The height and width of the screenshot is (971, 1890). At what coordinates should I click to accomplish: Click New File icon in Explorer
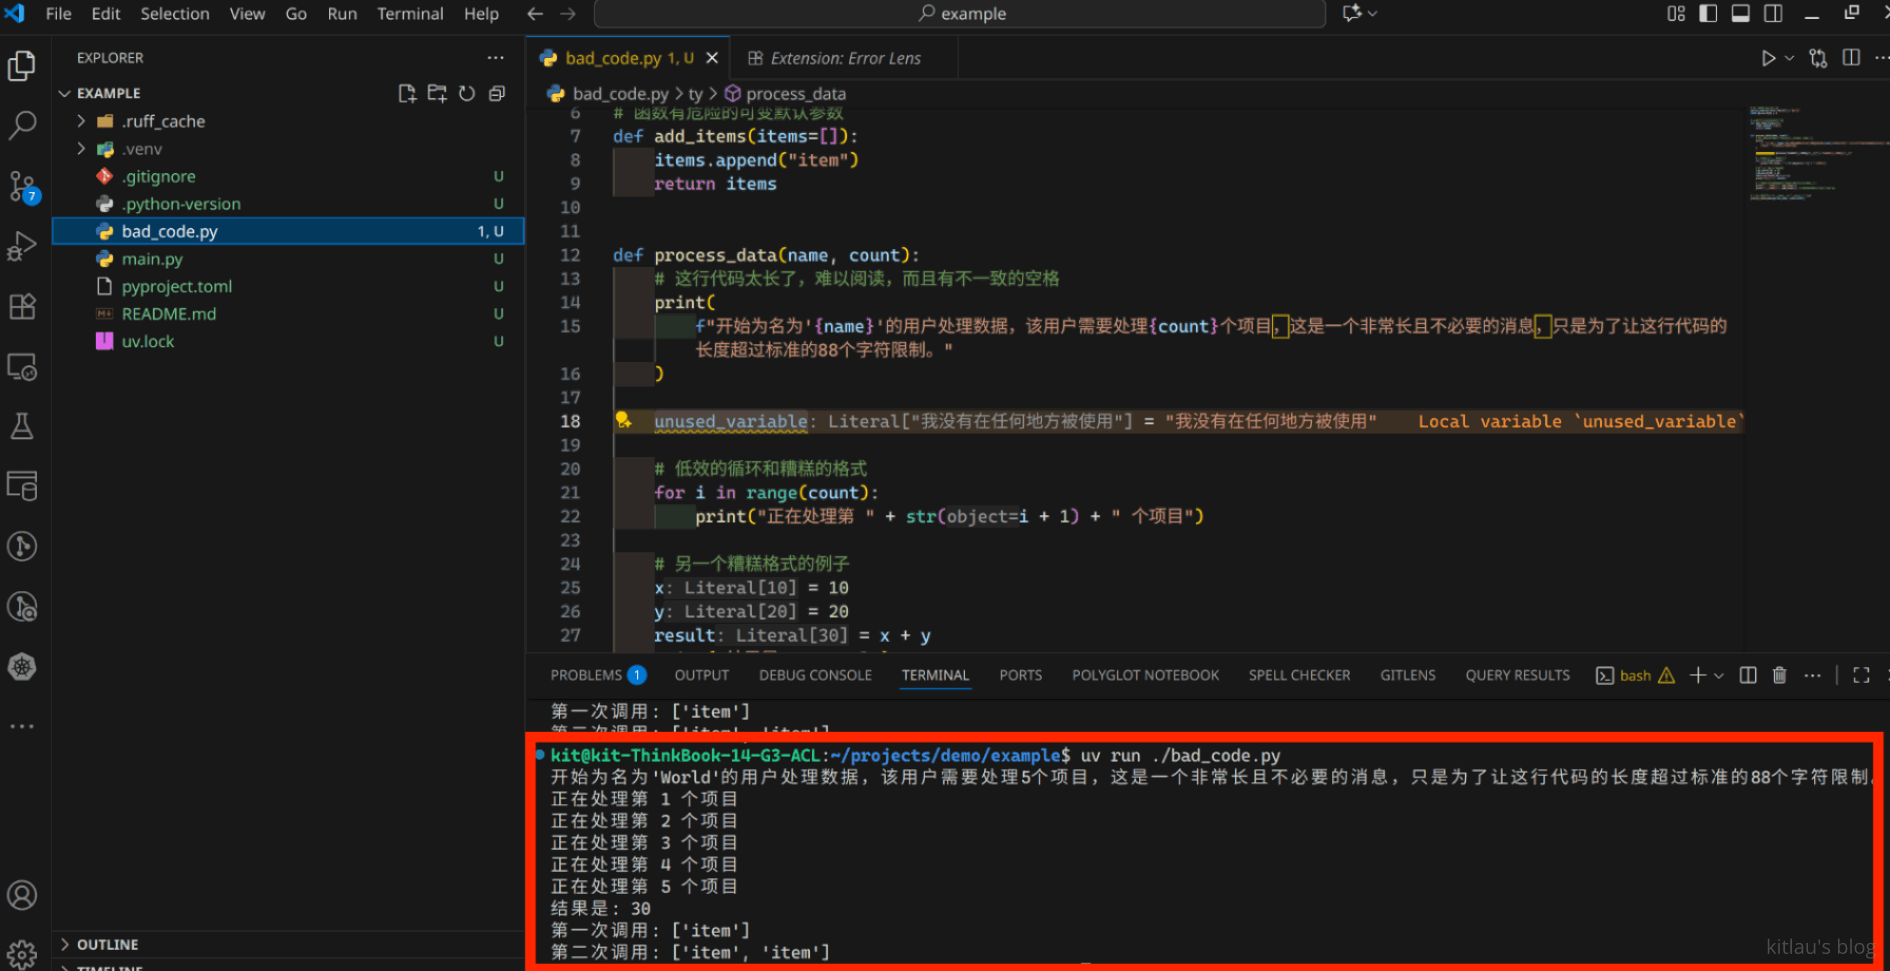407,93
